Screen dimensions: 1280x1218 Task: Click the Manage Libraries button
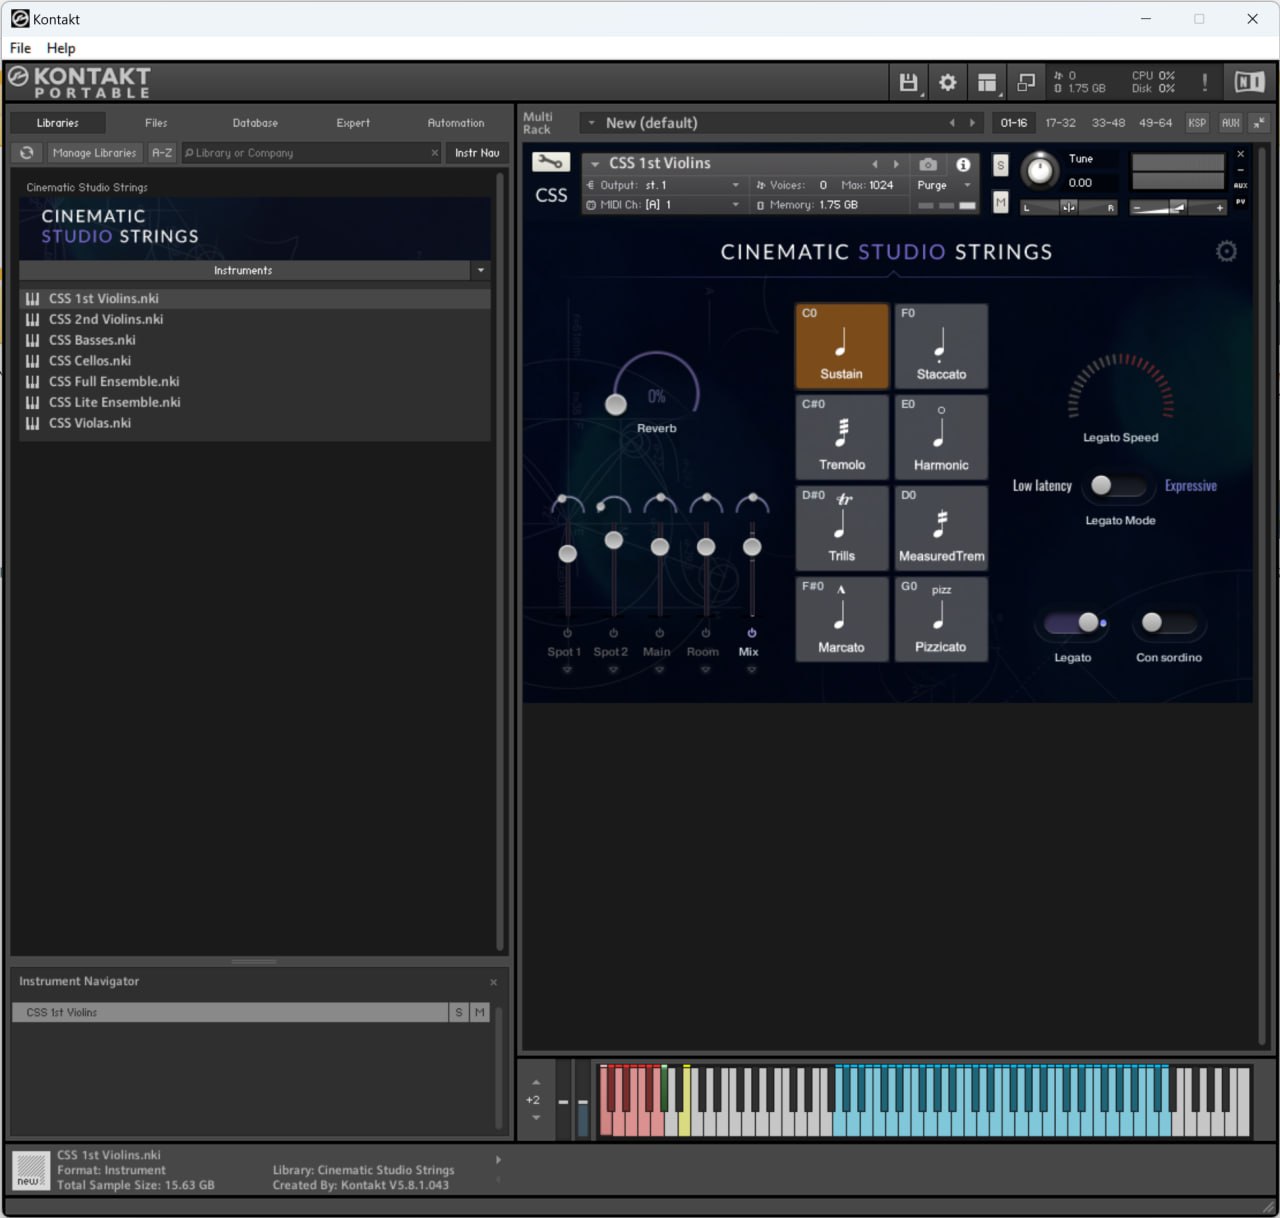click(94, 153)
